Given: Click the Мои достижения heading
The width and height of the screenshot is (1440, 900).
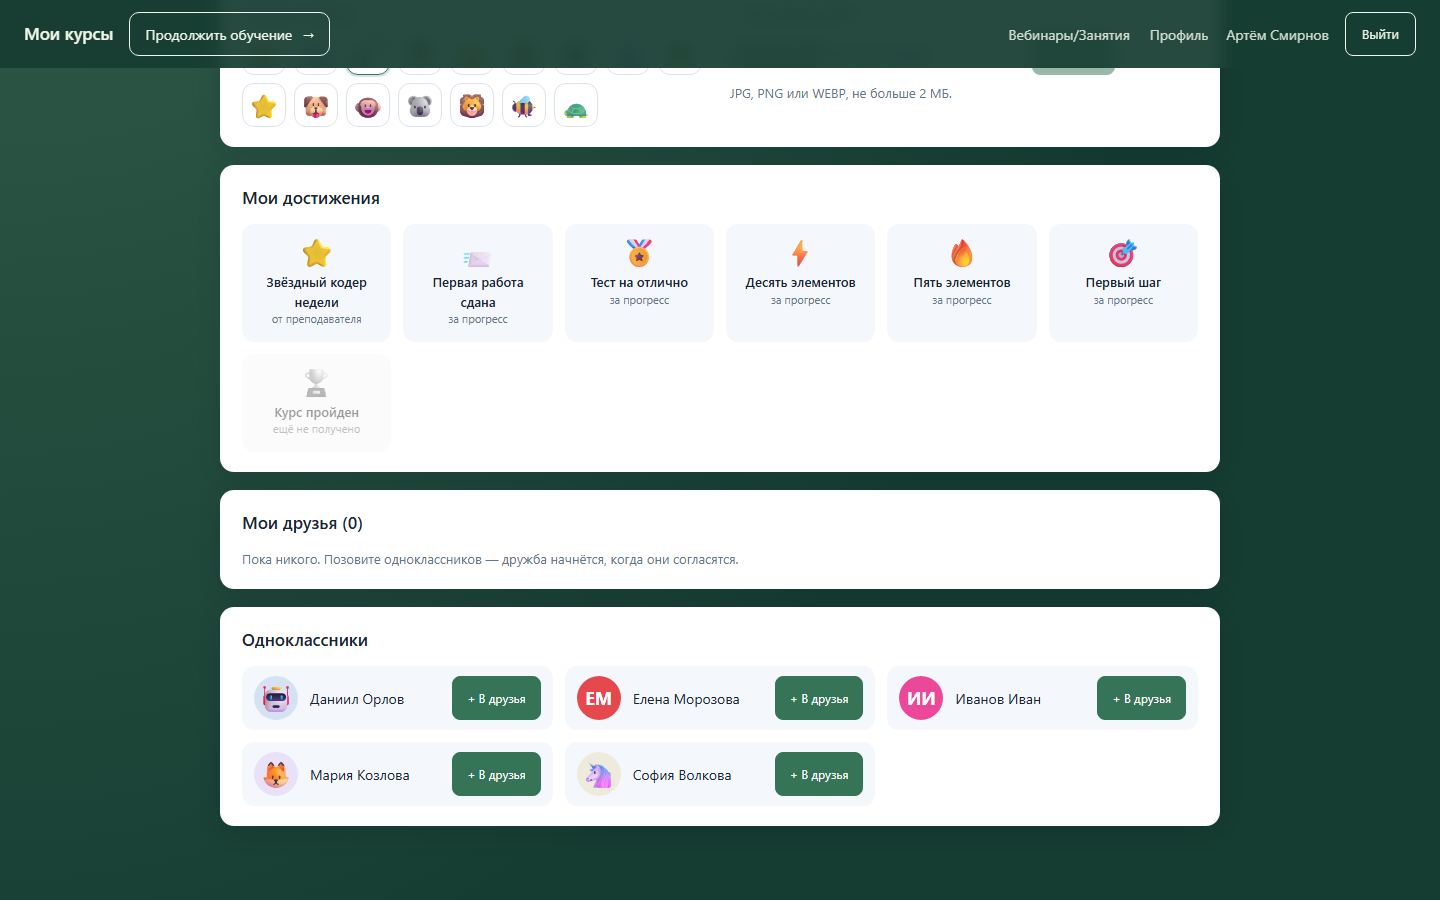Looking at the screenshot, I should 311,198.
